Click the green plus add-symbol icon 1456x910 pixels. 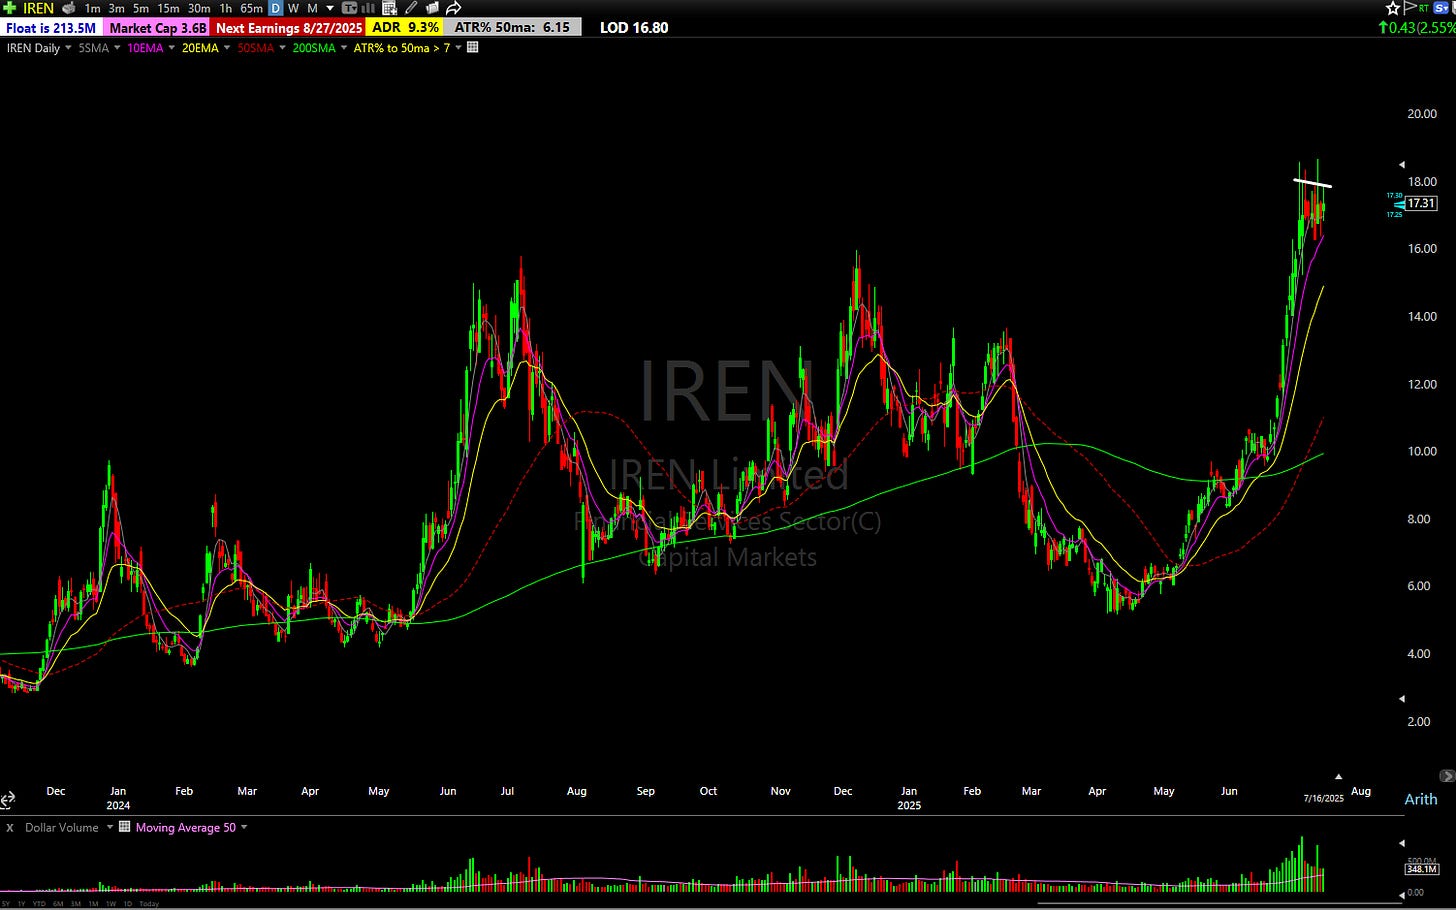coord(9,8)
